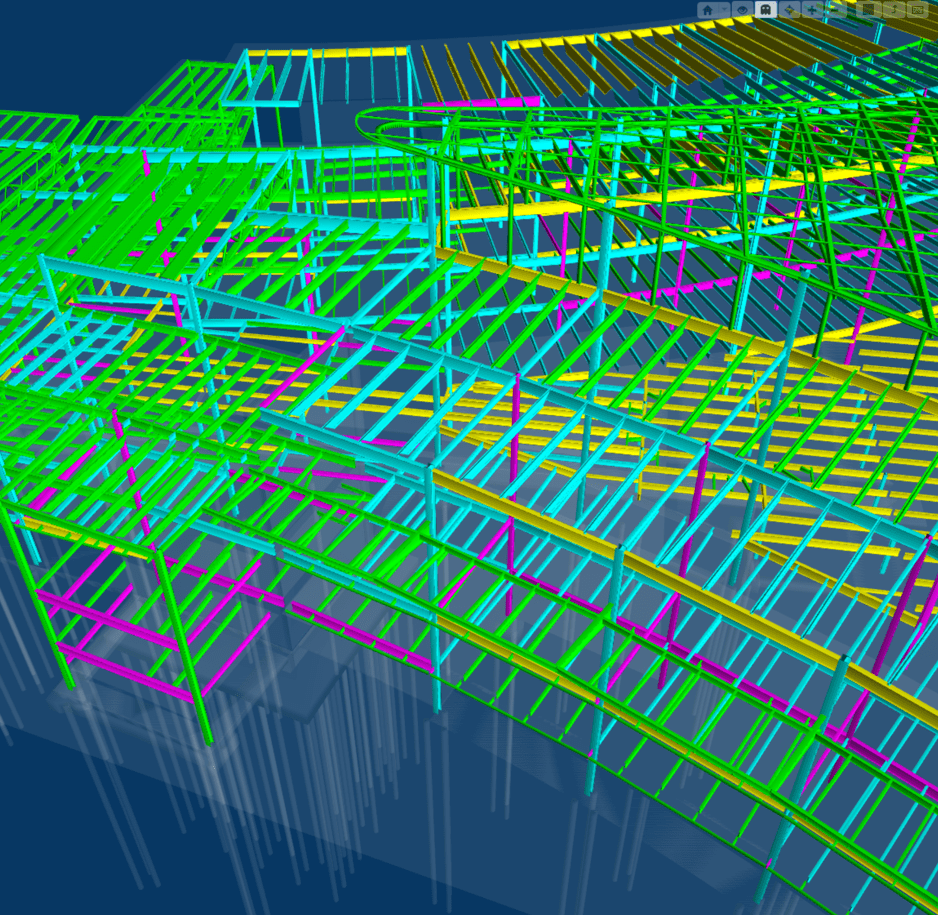
Task: Click the Home view icon
Action: click(x=707, y=10)
